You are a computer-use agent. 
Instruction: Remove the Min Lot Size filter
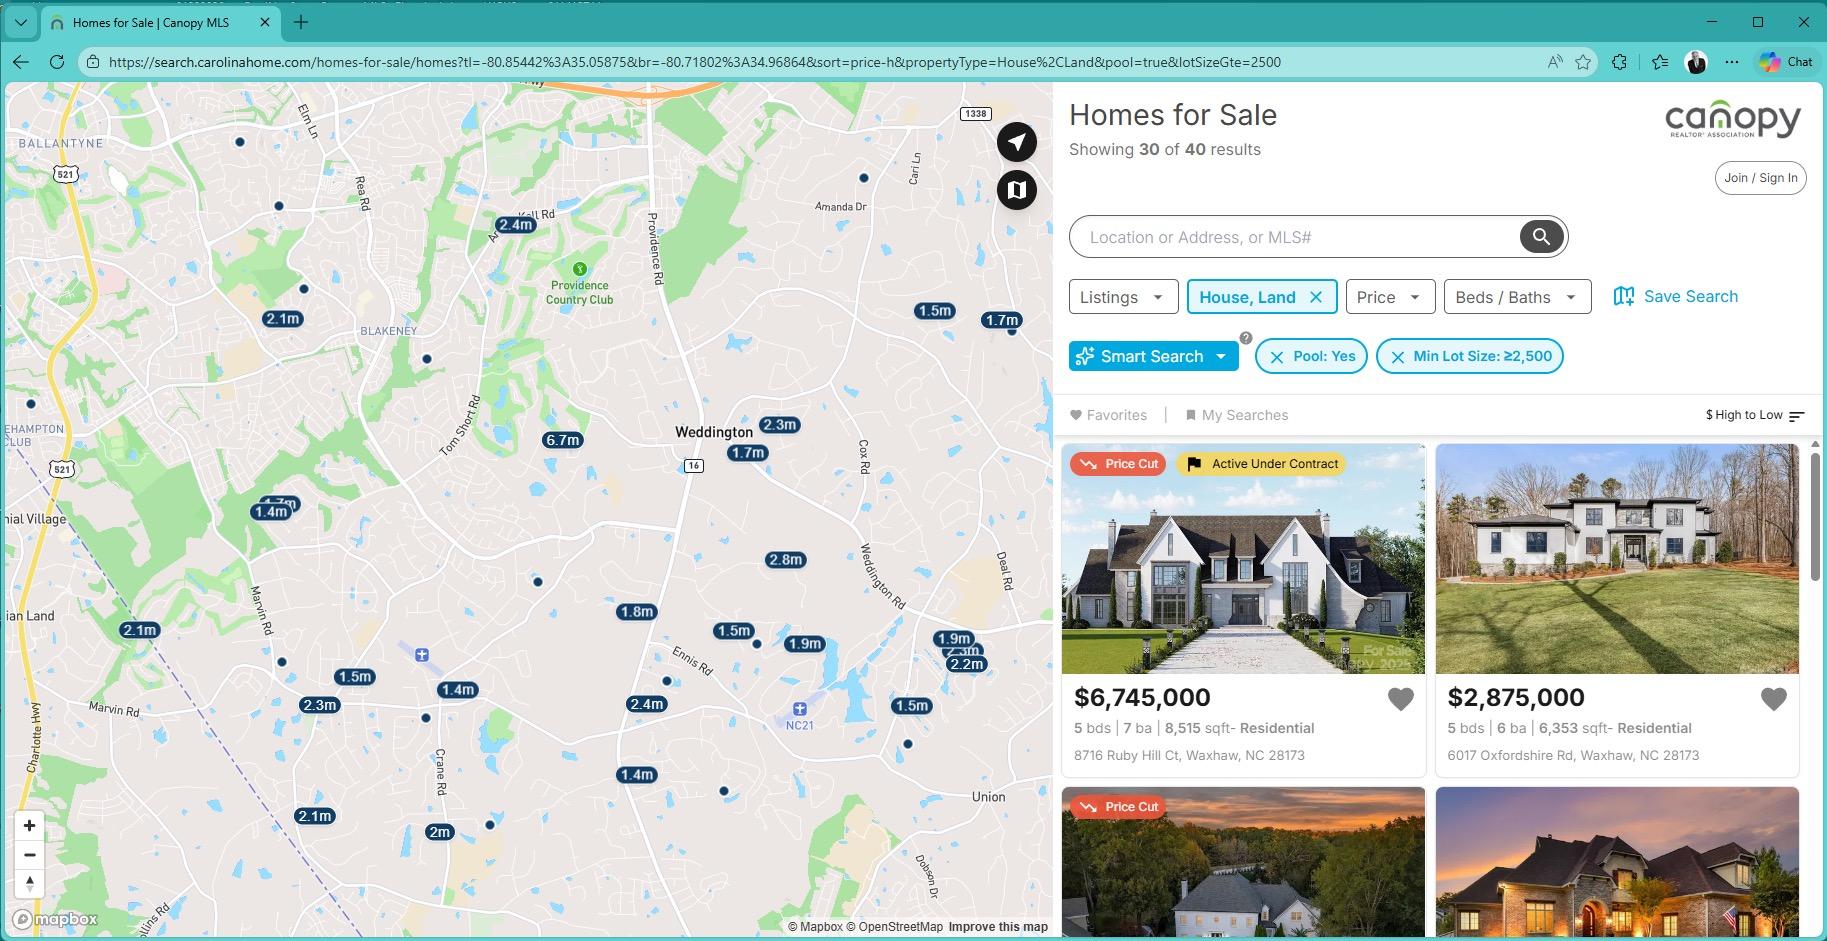point(1398,357)
